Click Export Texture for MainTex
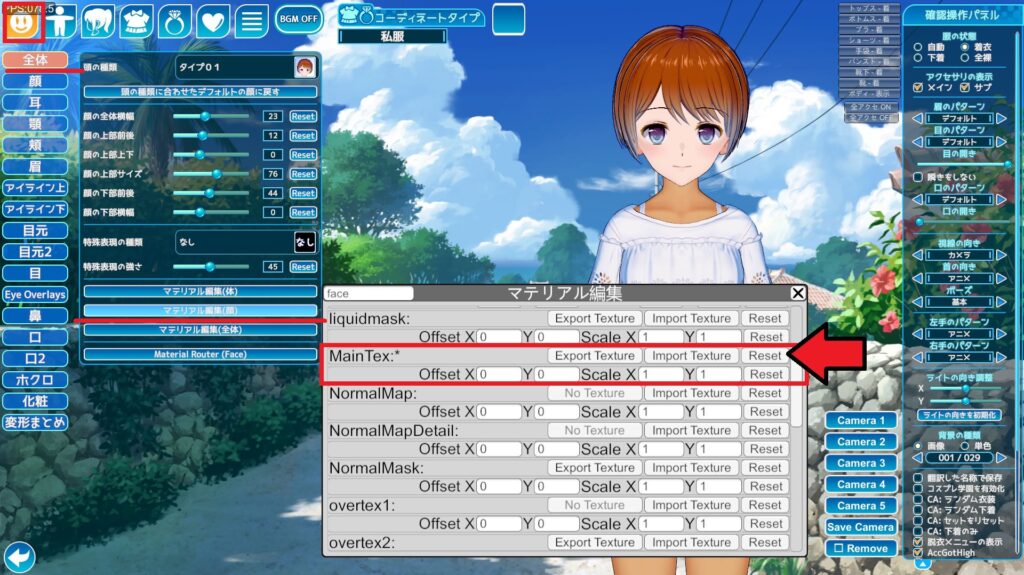The image size is (1024, 575). tap(594, 356)
